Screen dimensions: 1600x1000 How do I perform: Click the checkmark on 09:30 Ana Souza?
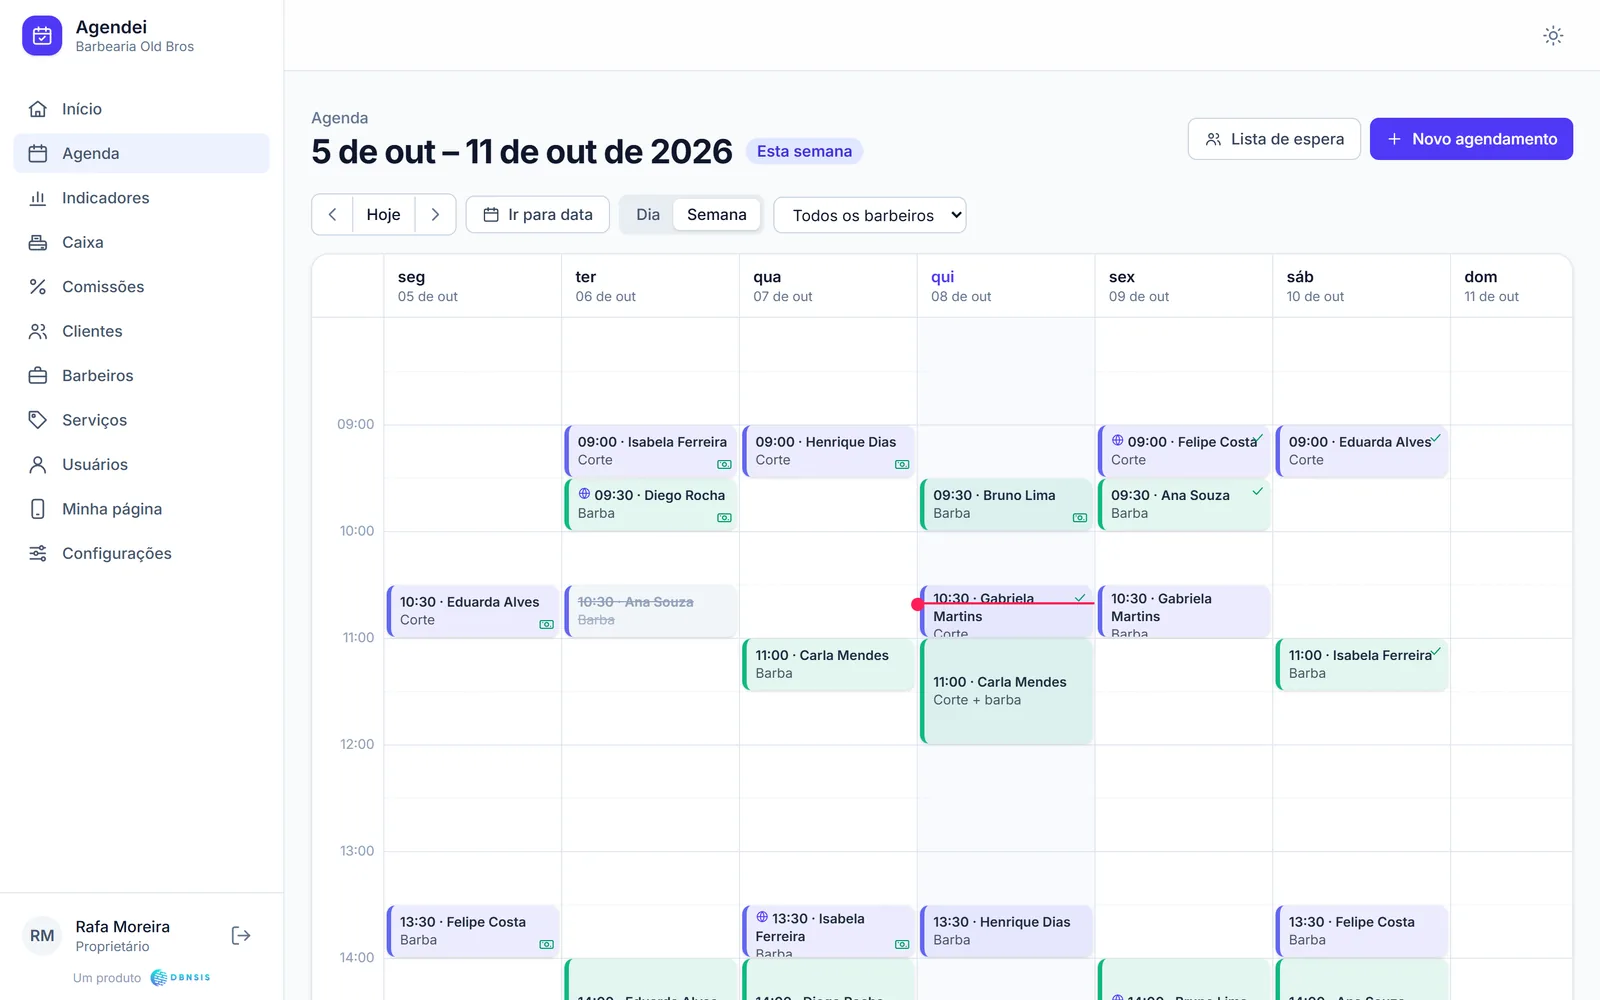[x=1257, y=492]
